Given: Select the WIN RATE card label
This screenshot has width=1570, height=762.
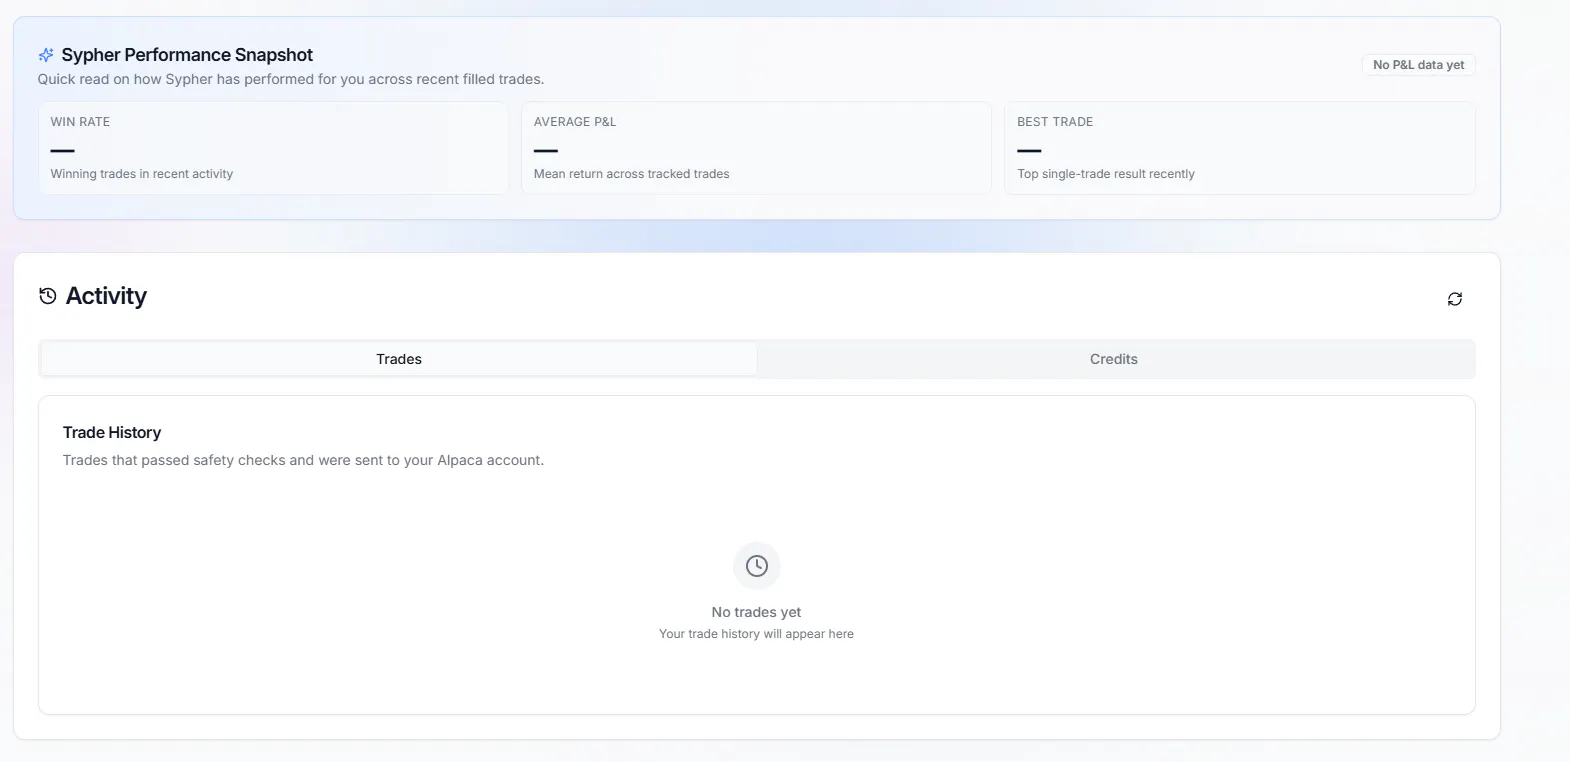Looking at the screenshot, I should 80,122.
